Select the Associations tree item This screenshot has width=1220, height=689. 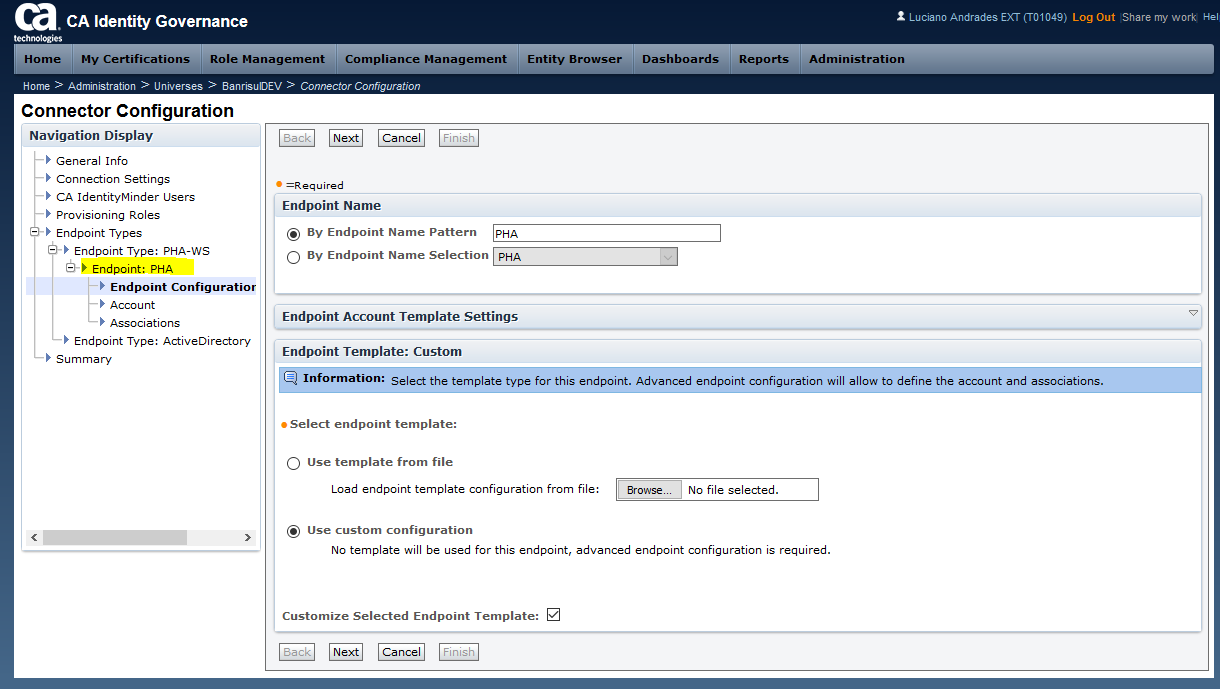tap(145, 322)
